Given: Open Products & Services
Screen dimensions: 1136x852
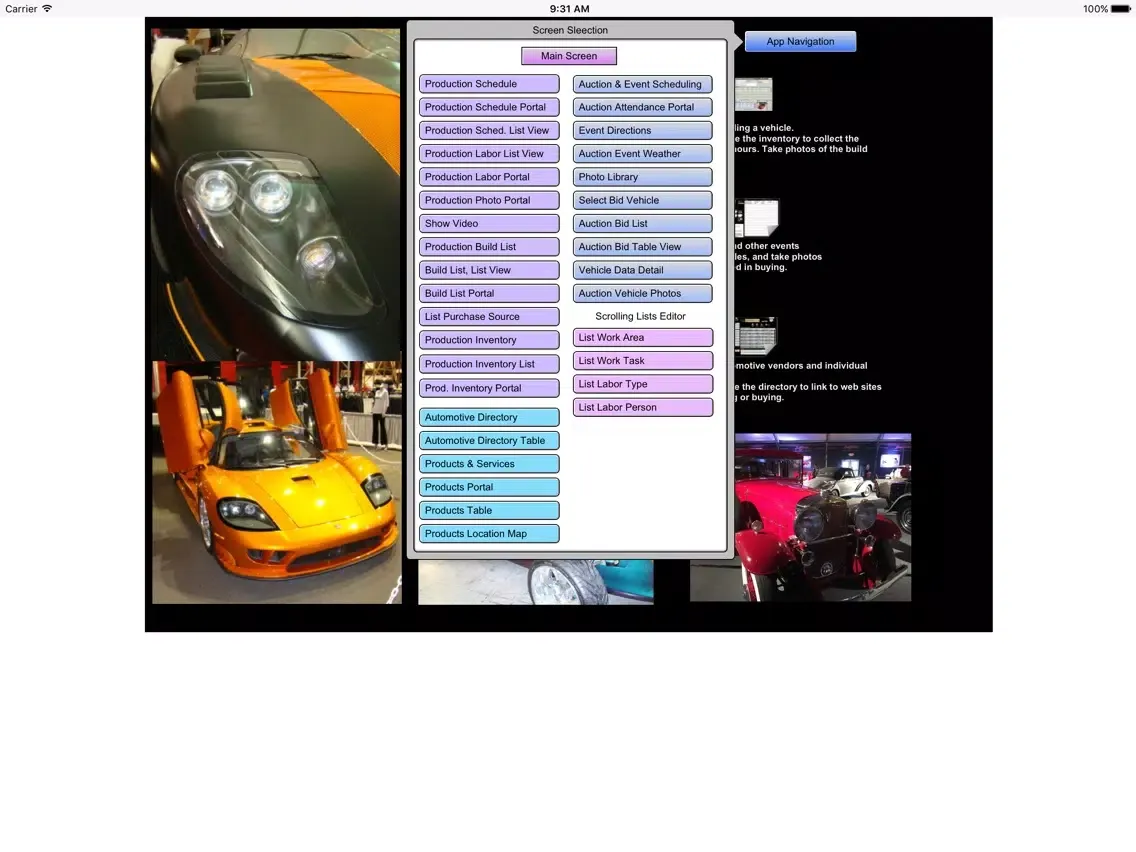Looking at the screenshot, I should [489, 464].
